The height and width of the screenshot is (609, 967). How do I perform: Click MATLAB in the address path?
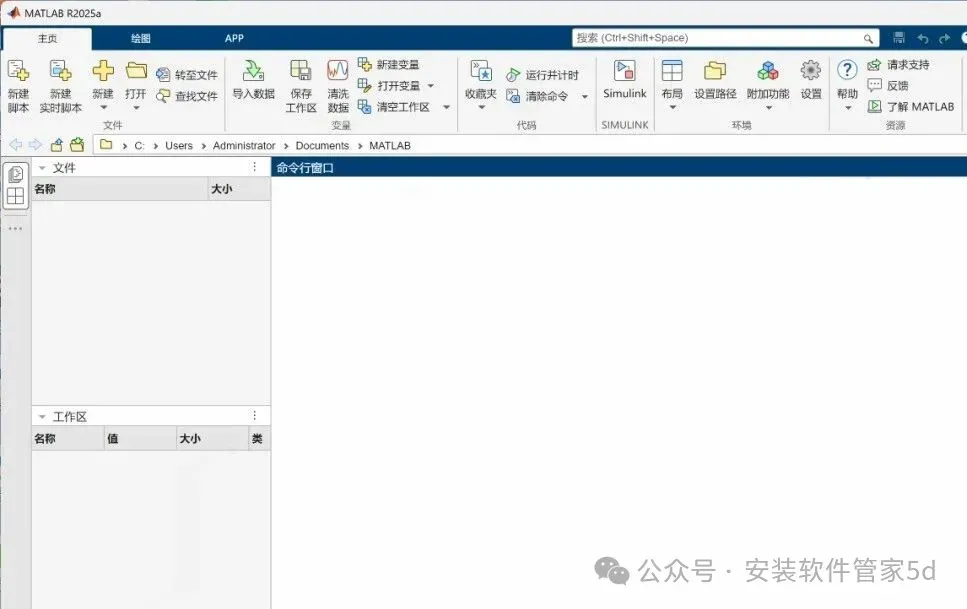[390, 146]
